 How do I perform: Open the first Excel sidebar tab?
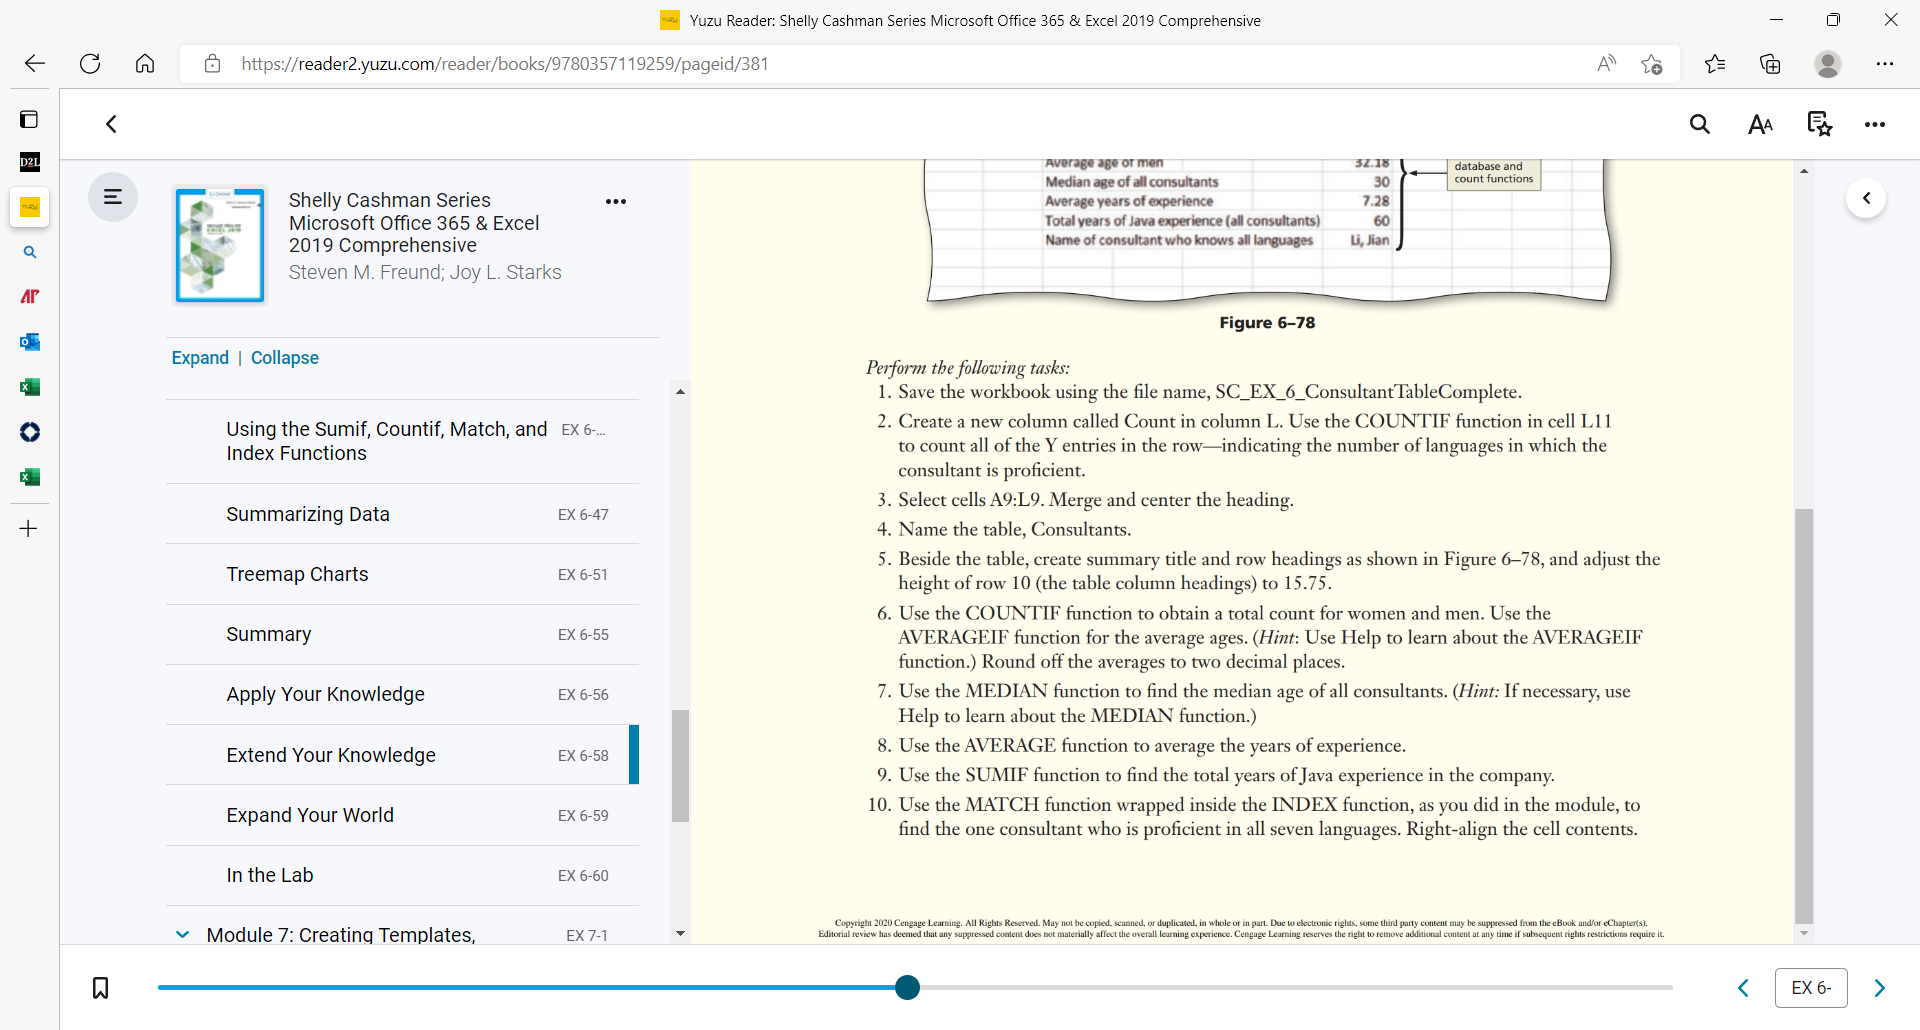point(30,387)
